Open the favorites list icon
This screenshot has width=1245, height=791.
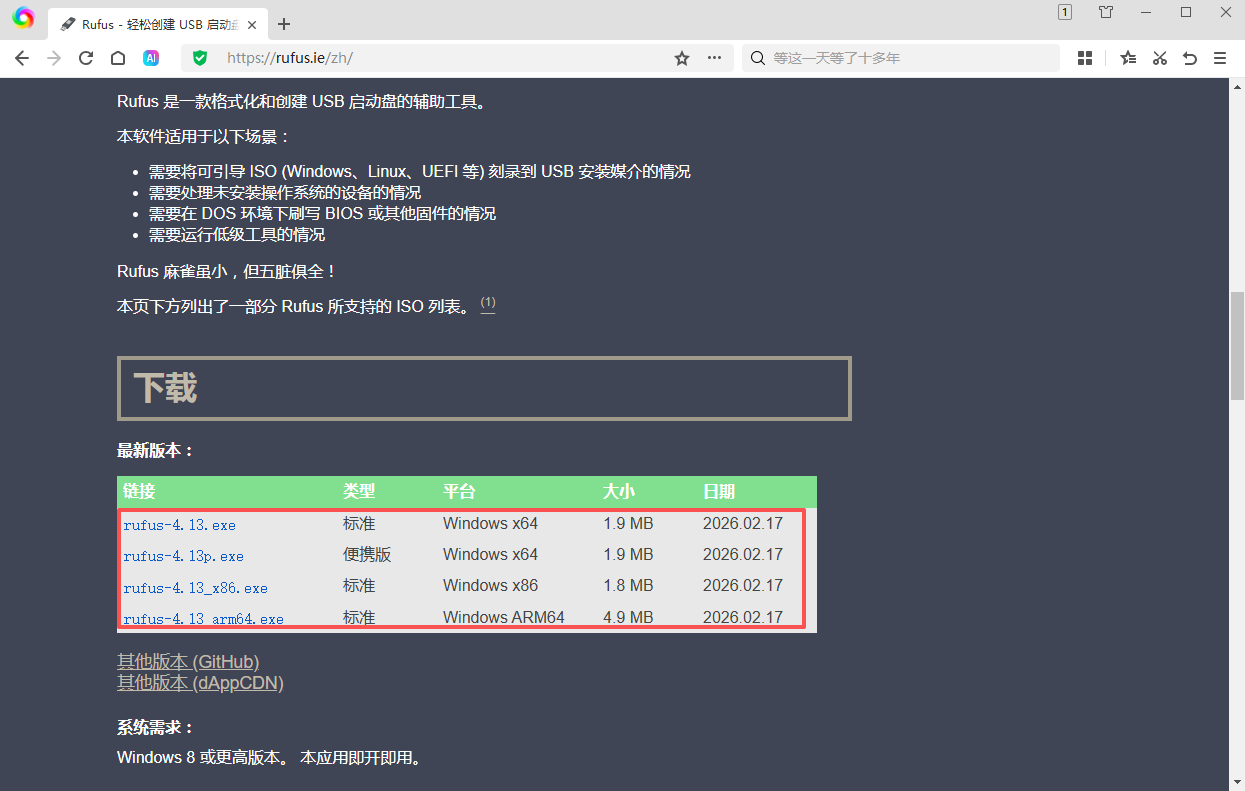(x=1128, y=58)
